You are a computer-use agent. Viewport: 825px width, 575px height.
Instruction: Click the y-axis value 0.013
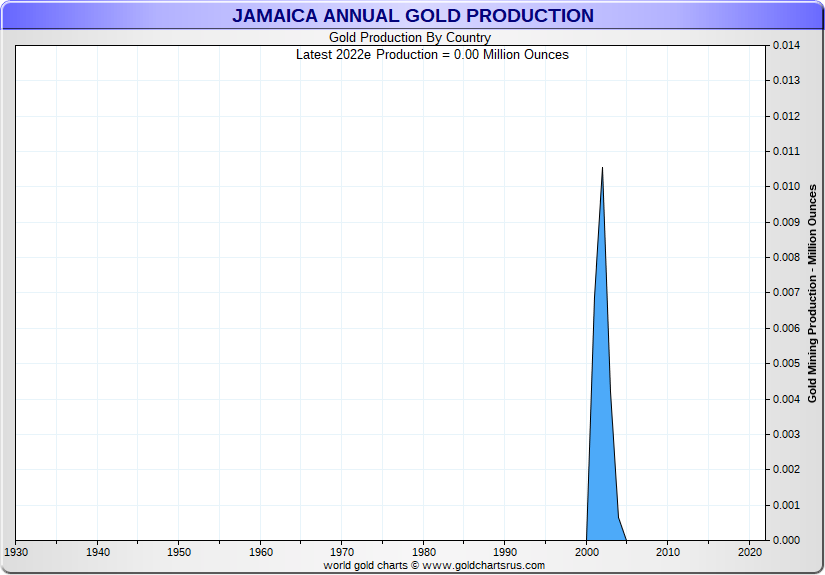(x=786, y=80)
